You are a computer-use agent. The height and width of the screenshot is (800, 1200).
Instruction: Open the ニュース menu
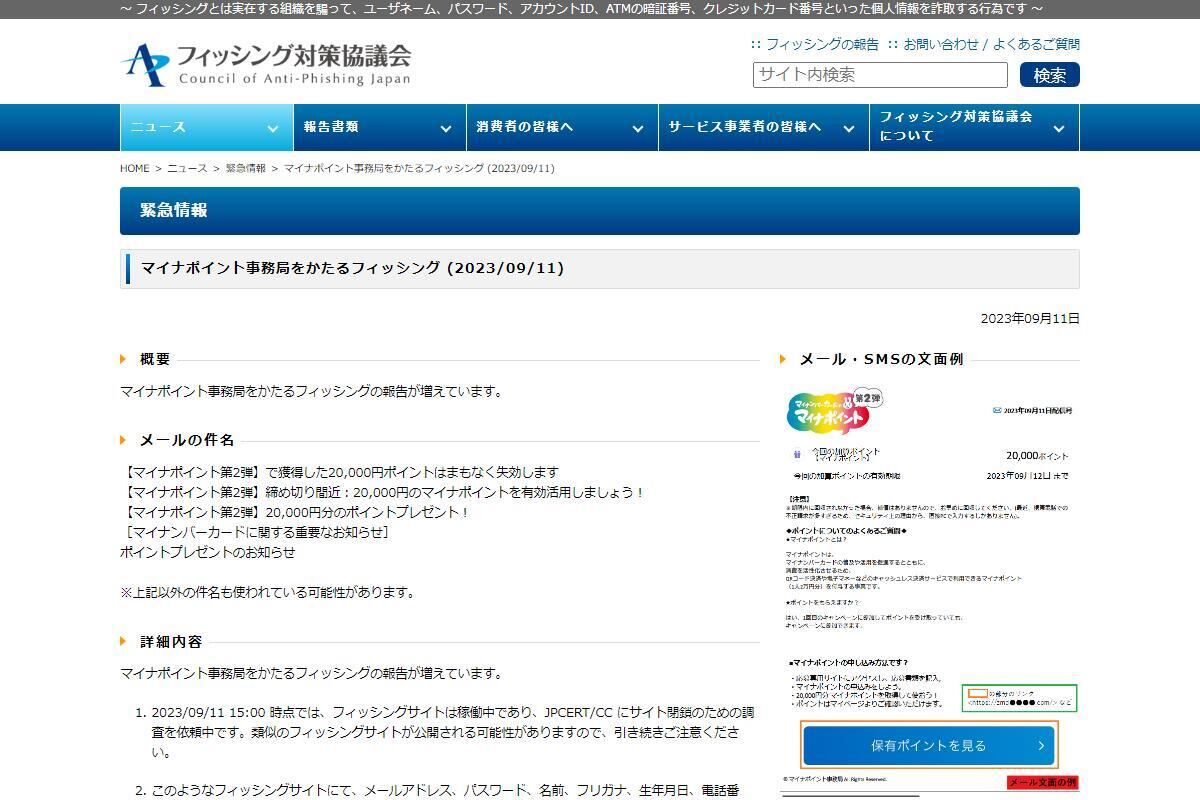[205, 127]
